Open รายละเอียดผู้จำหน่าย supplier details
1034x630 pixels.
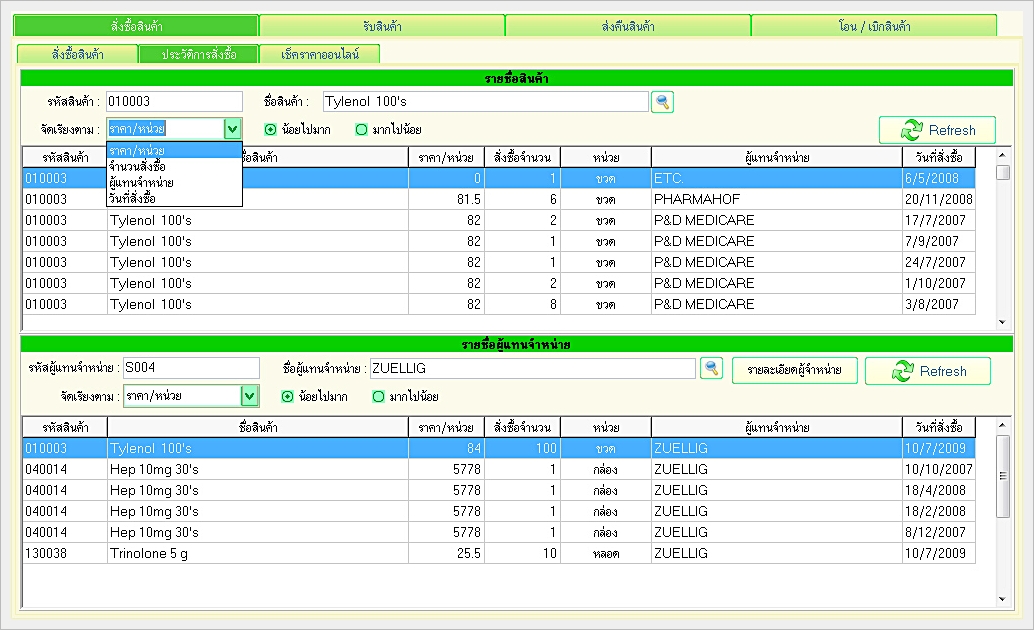coord(795,370)
